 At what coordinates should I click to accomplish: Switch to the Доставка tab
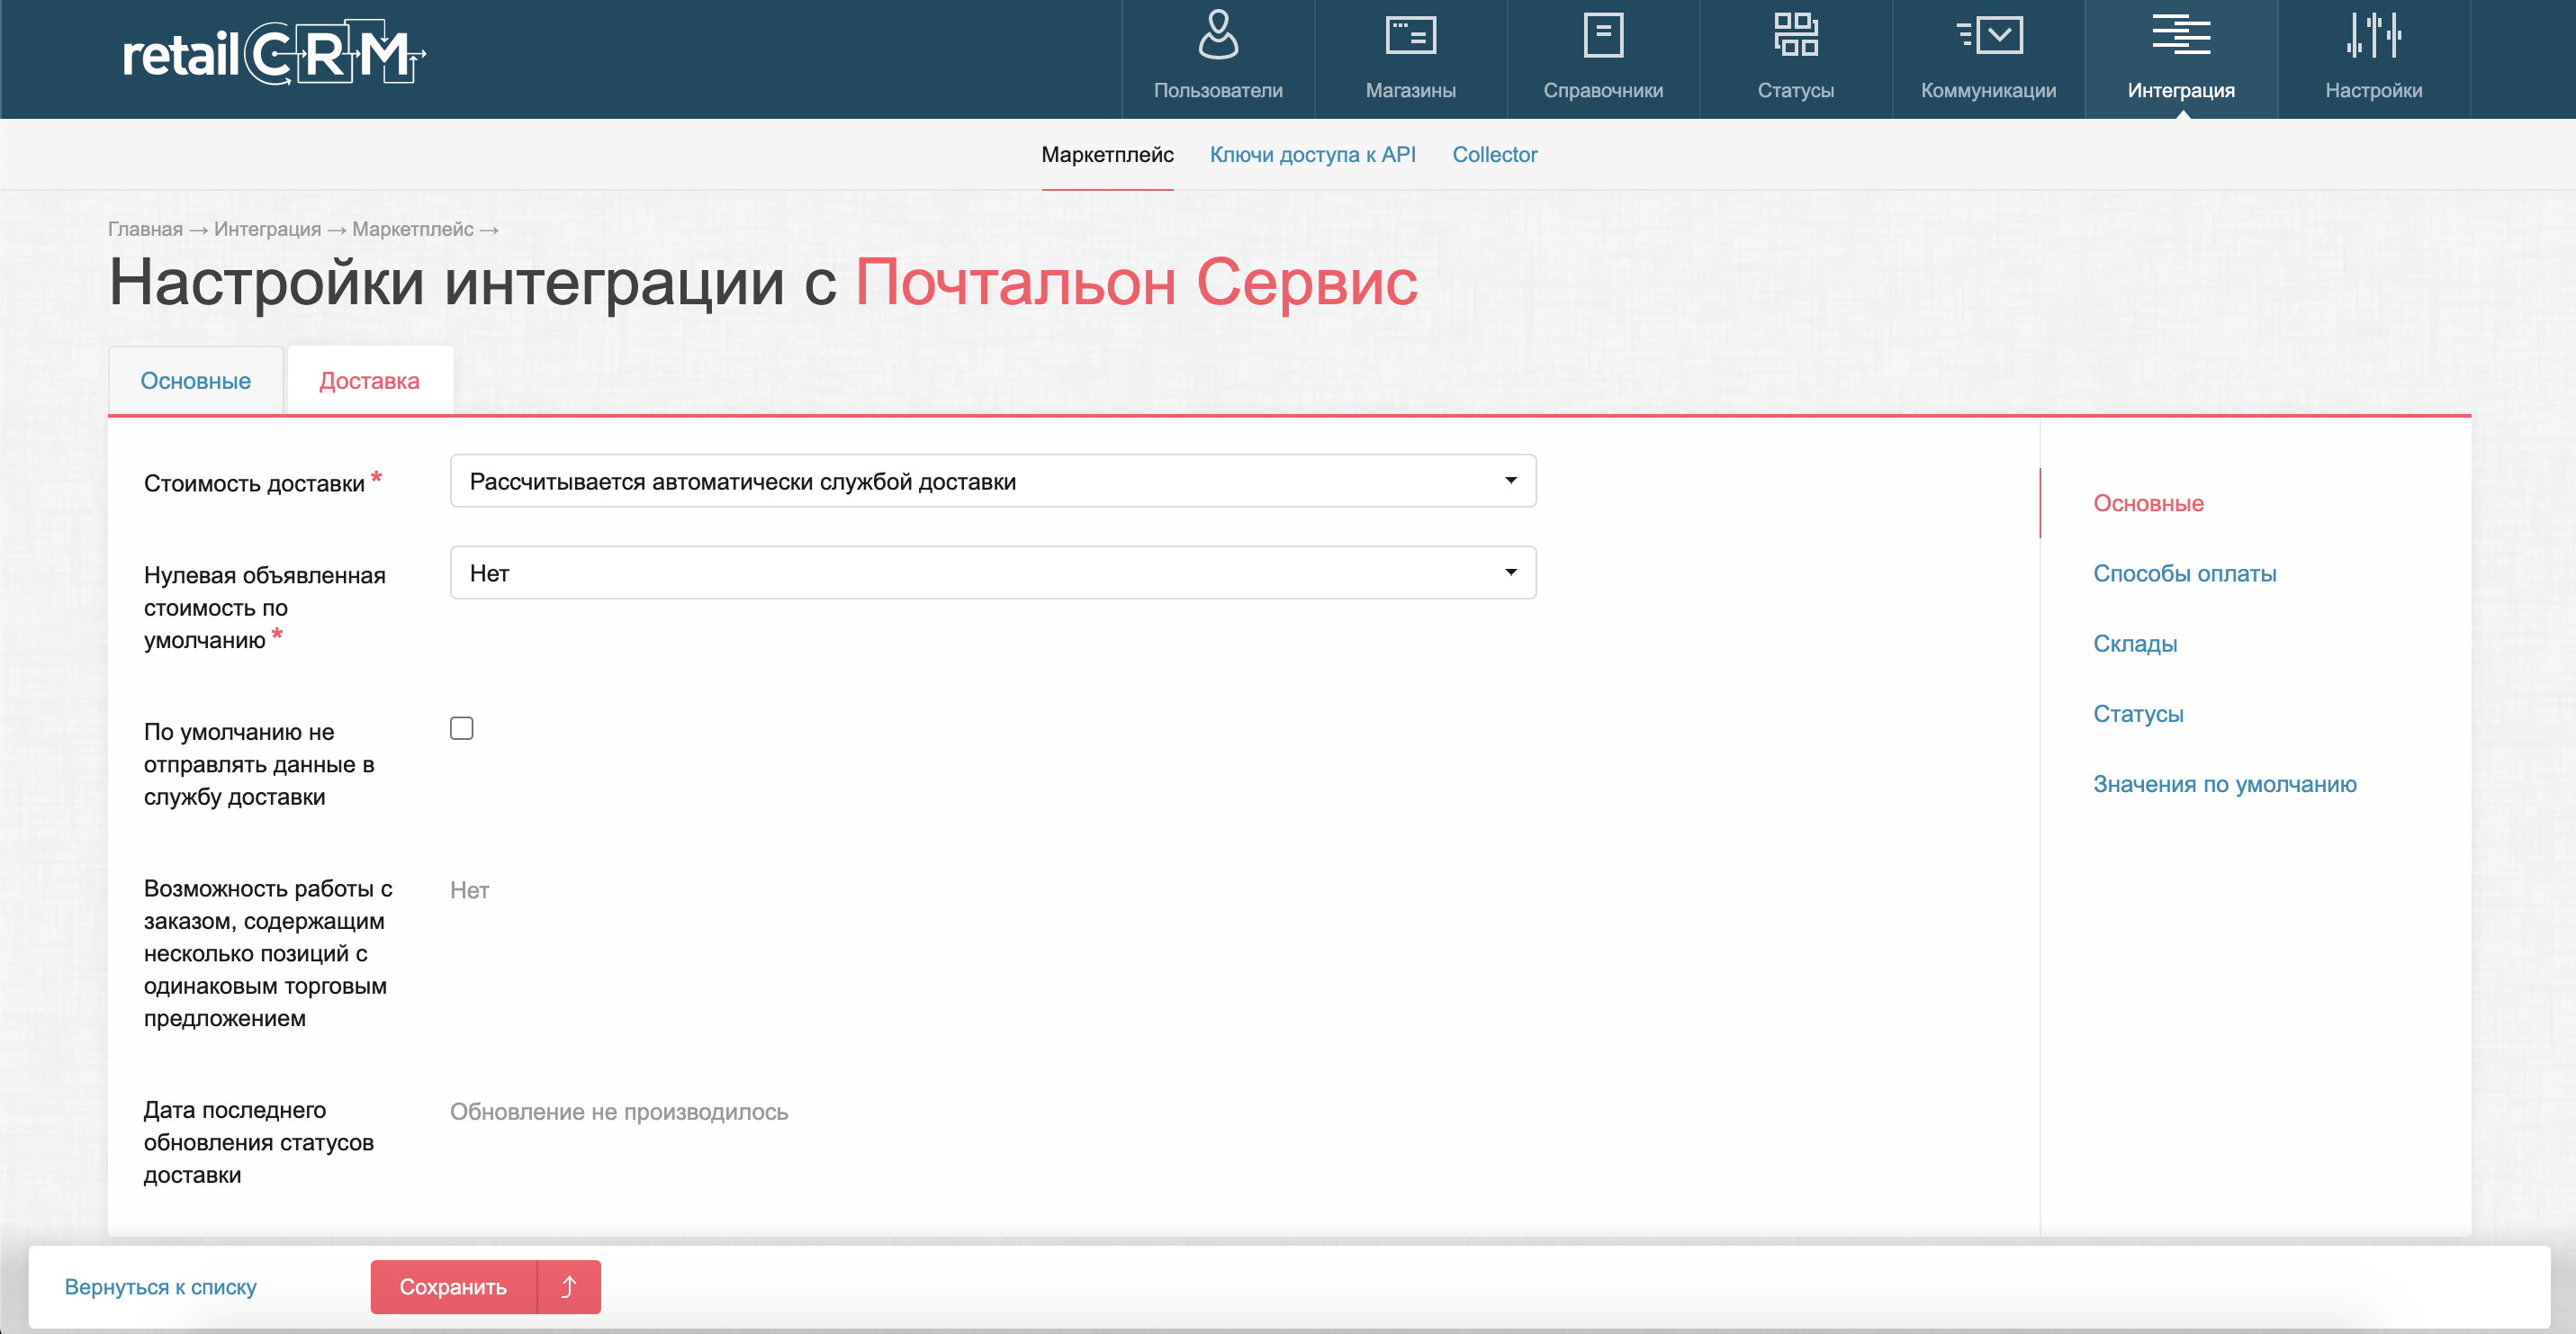click(x=369, y=381)
